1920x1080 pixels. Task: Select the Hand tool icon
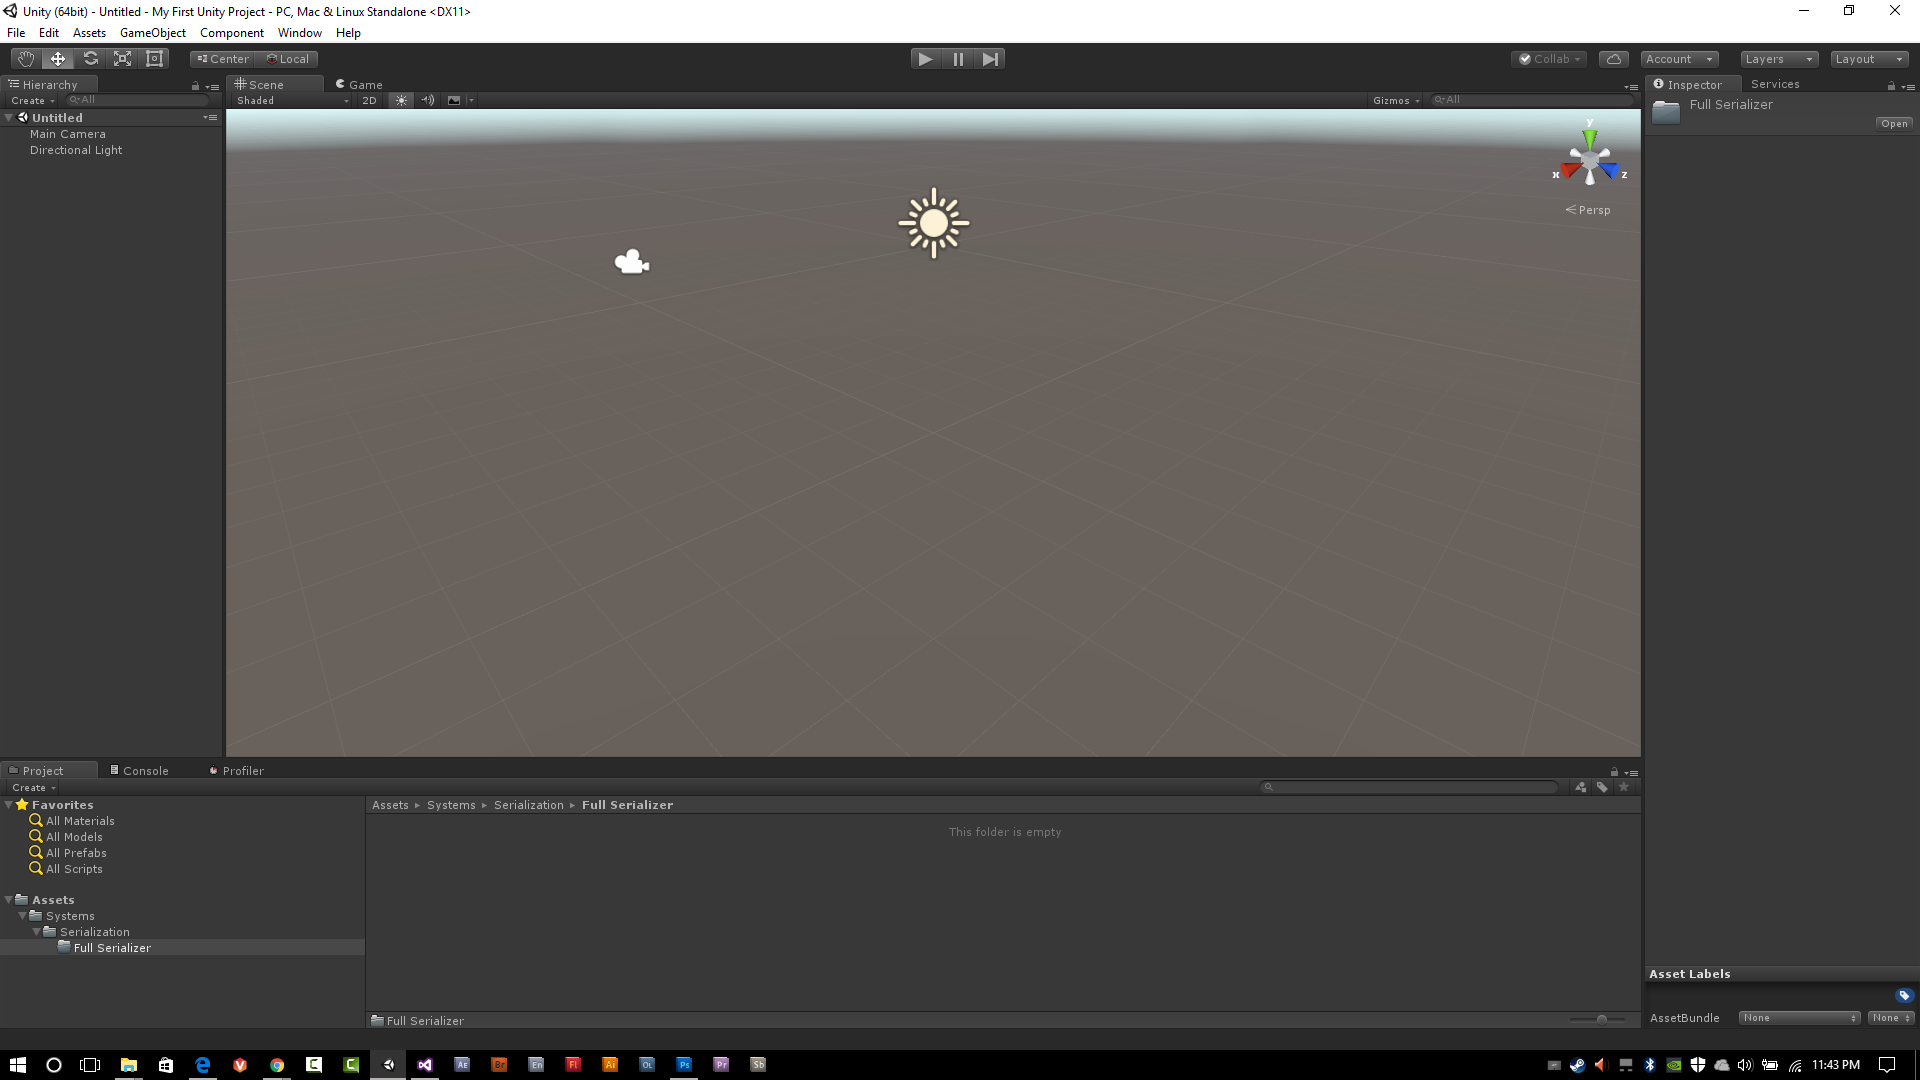point(24,58)
